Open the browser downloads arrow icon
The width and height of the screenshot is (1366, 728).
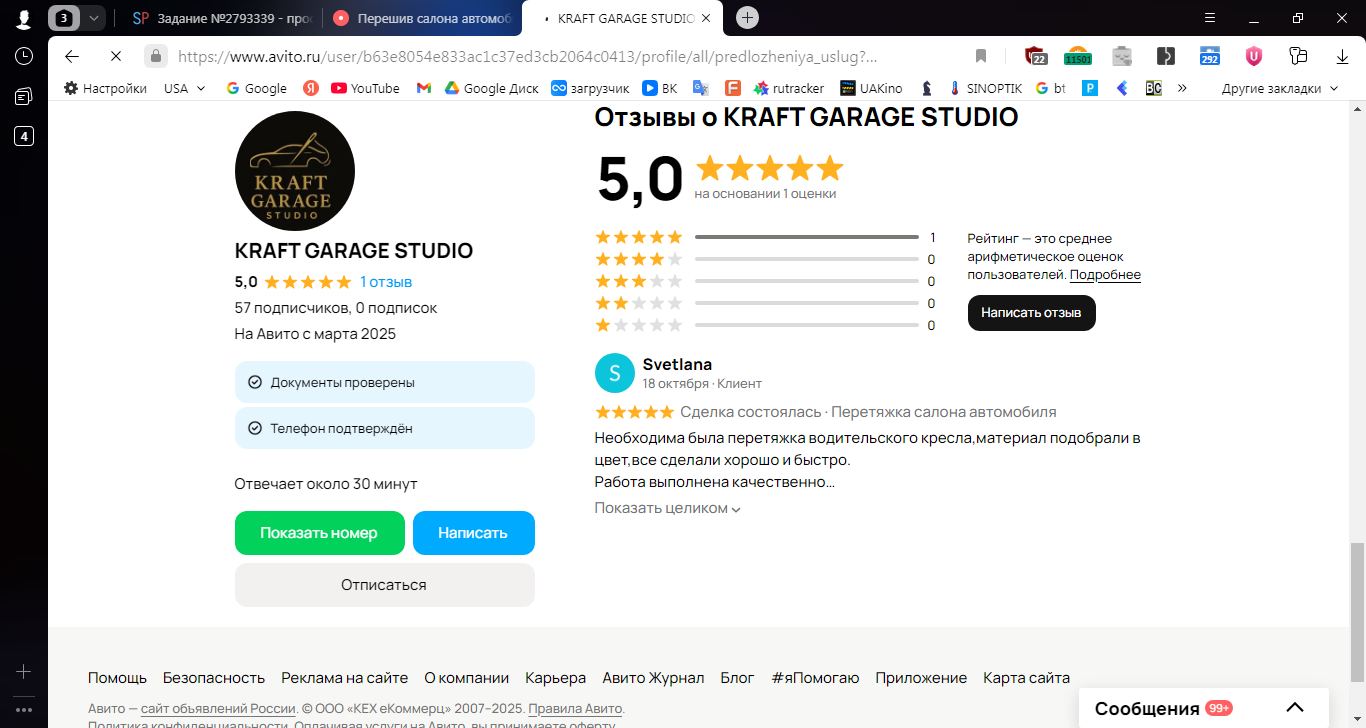pyautogui.click(x=1342, y=56)
